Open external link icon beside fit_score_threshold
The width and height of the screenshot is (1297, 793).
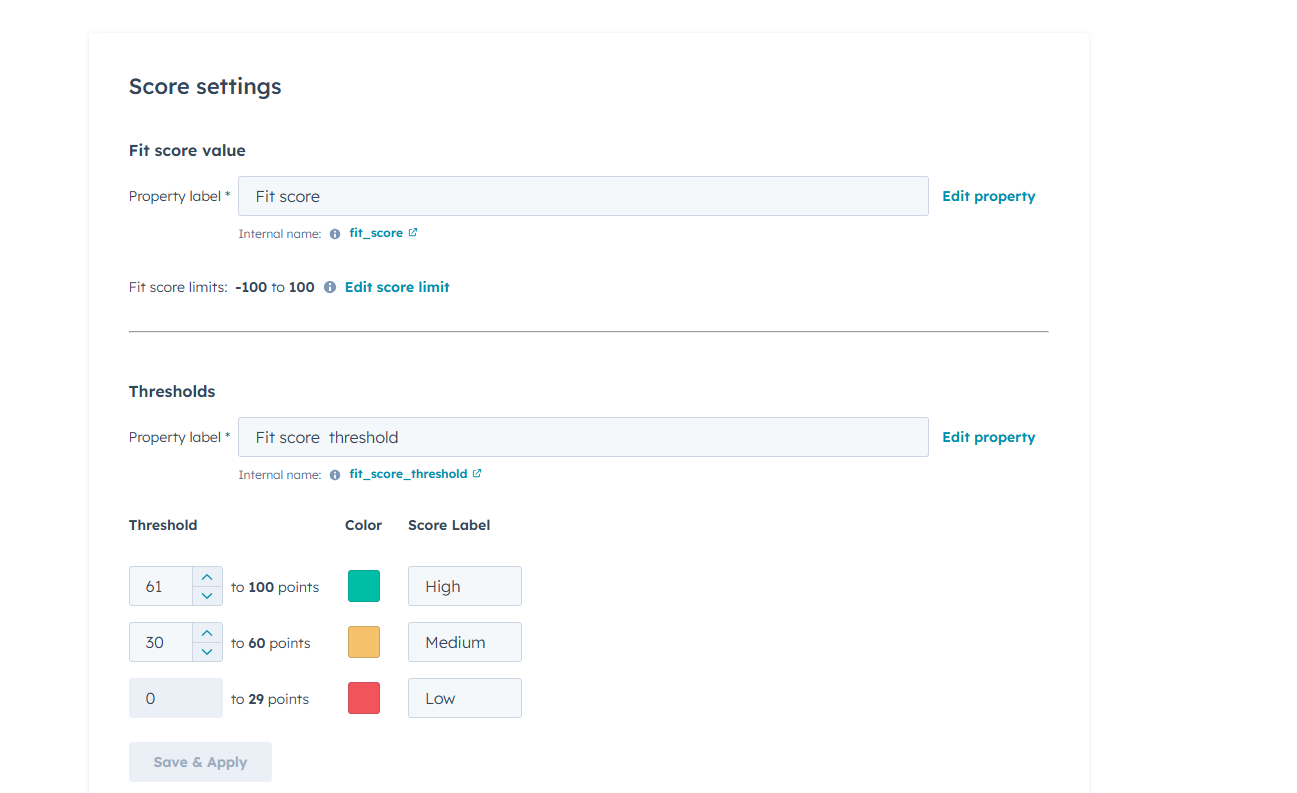pyautogui.click(x=477, y=474)
